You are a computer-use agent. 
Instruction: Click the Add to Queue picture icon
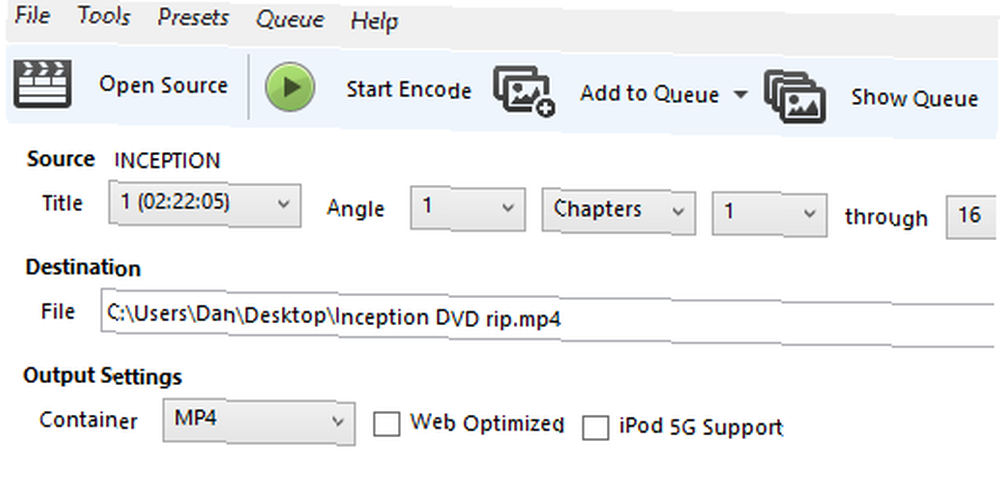pos(524,91)
